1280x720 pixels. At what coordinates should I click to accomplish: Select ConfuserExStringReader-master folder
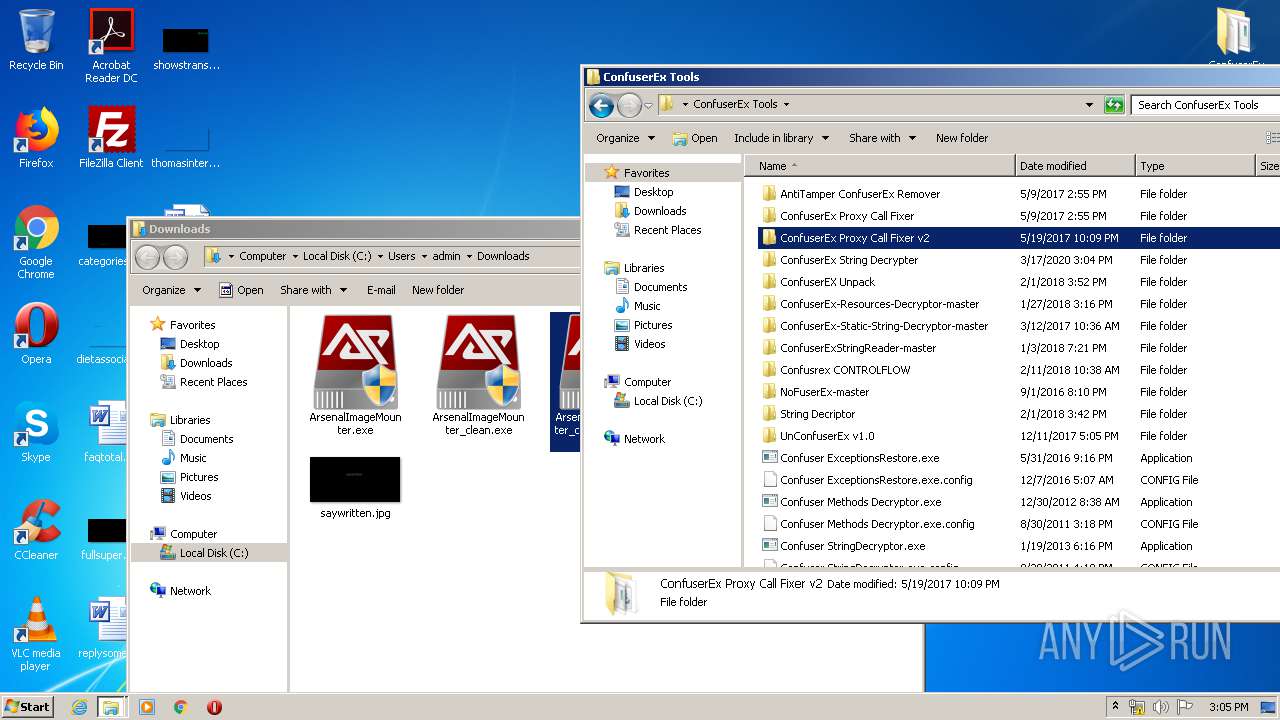857,348
